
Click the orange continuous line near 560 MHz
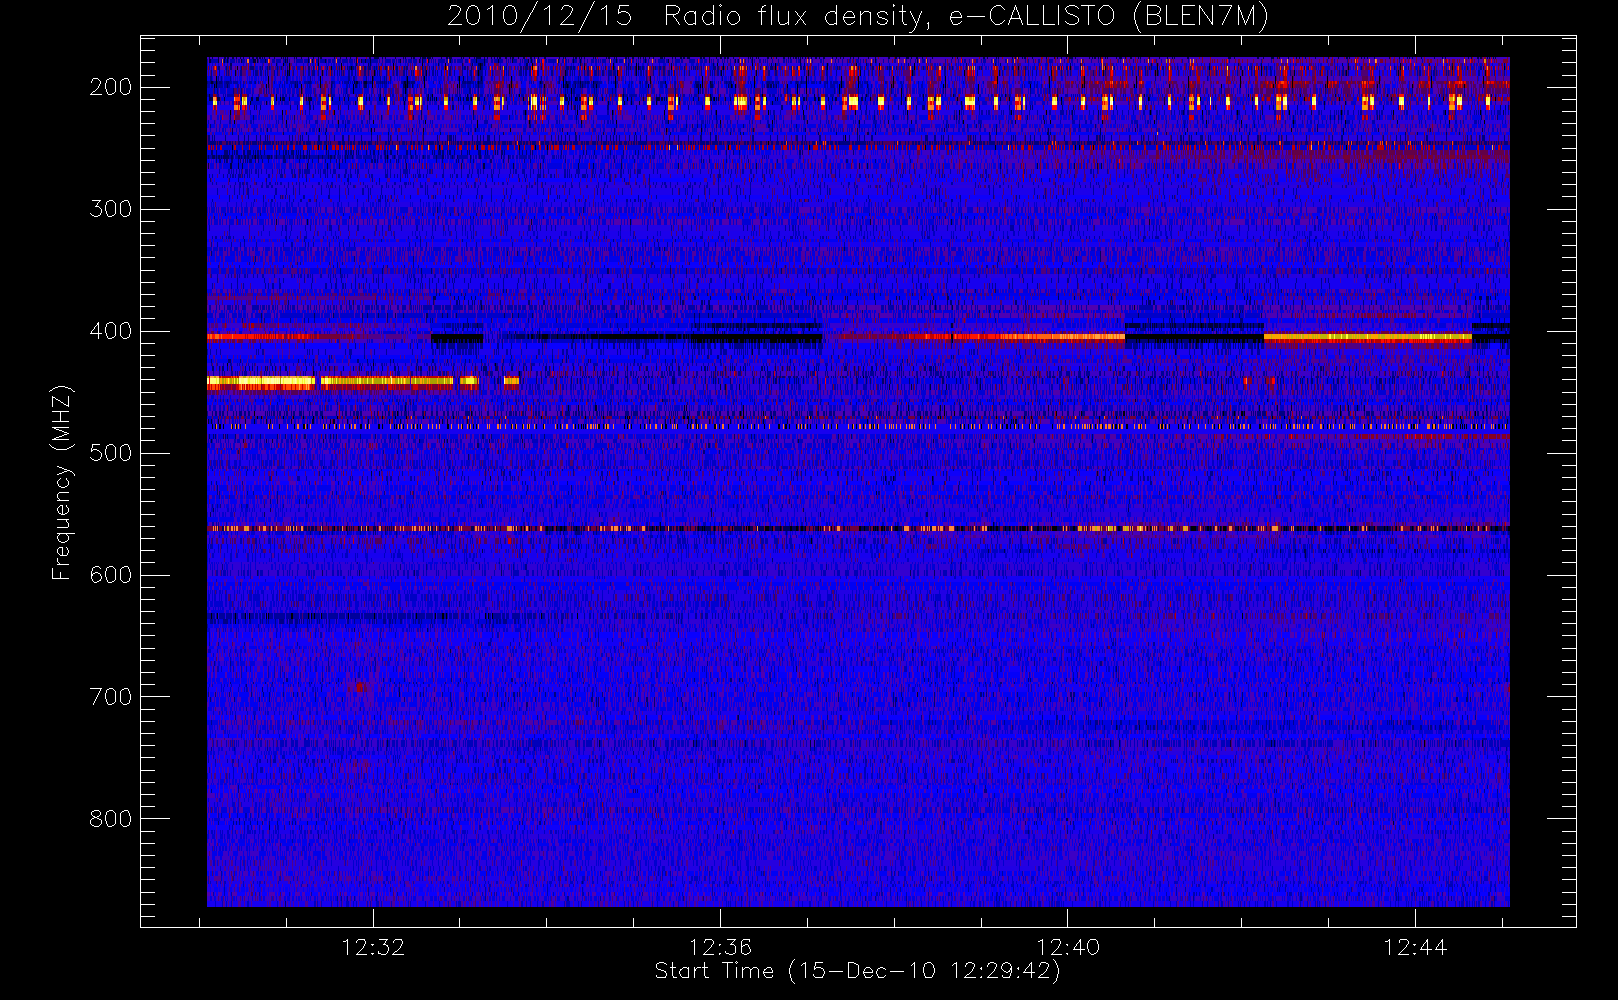point(858,528)
